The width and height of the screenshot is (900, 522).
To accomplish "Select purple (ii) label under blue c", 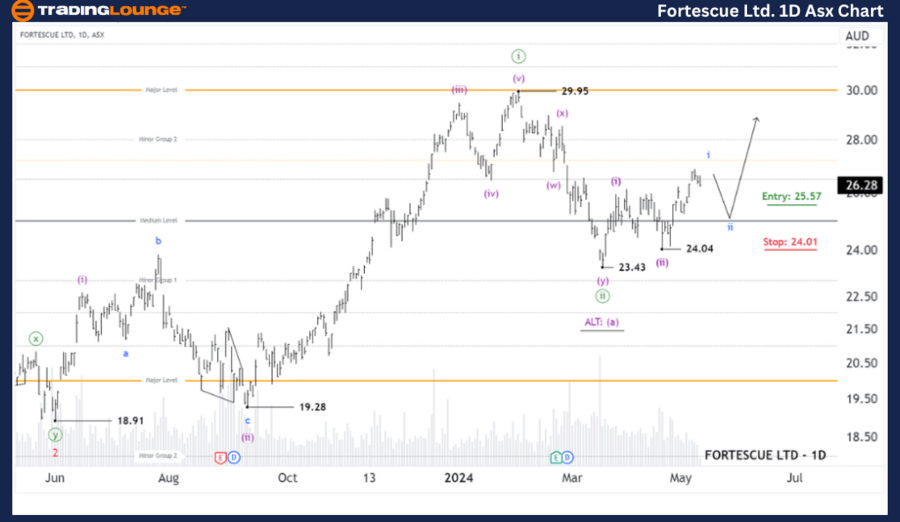I will pyautogui.click(x=247, y=437).
